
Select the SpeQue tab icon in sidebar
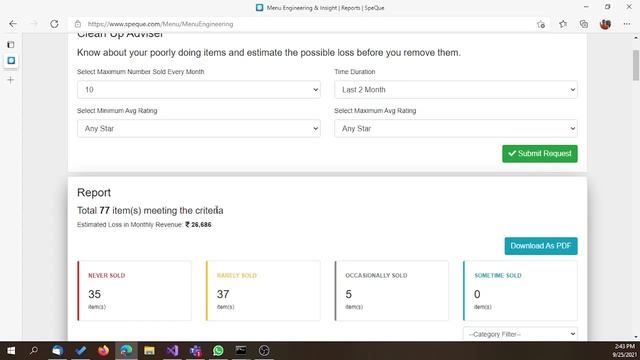click(11, 60)
